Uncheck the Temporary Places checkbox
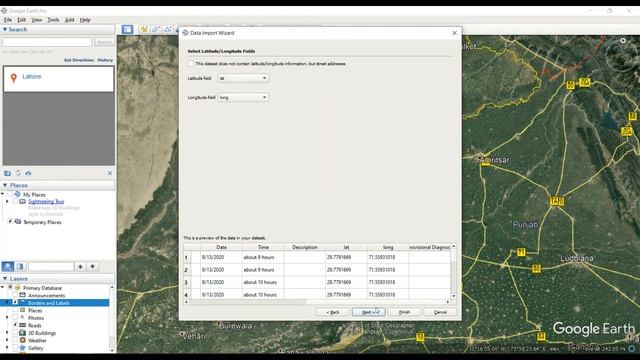The image size is (640, 360). [10, 222]
